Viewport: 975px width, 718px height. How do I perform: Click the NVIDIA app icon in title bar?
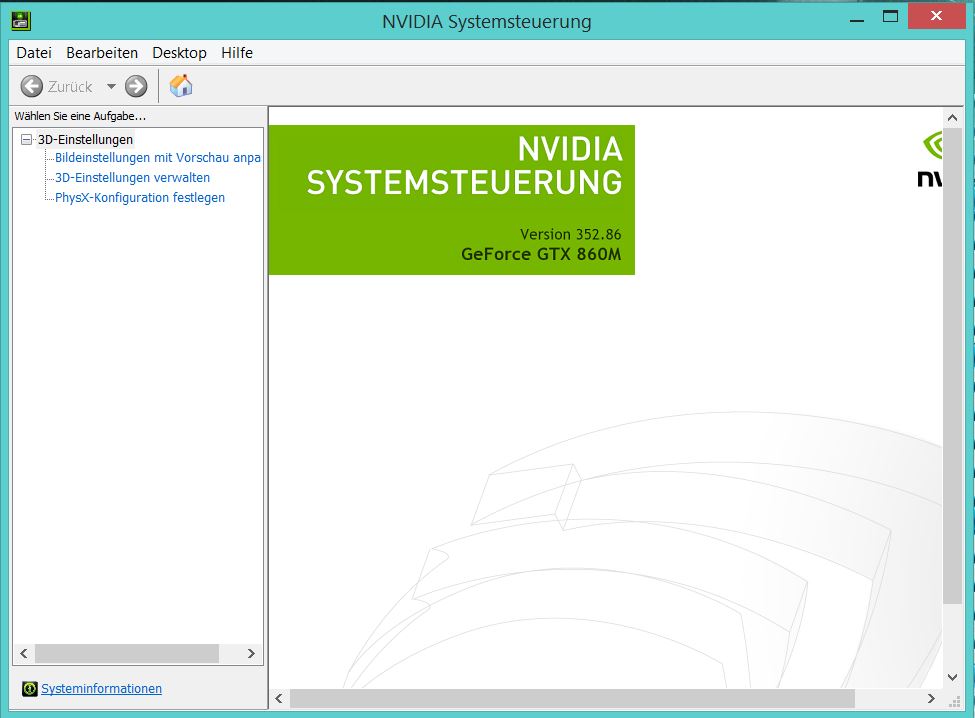pos(21,21)
